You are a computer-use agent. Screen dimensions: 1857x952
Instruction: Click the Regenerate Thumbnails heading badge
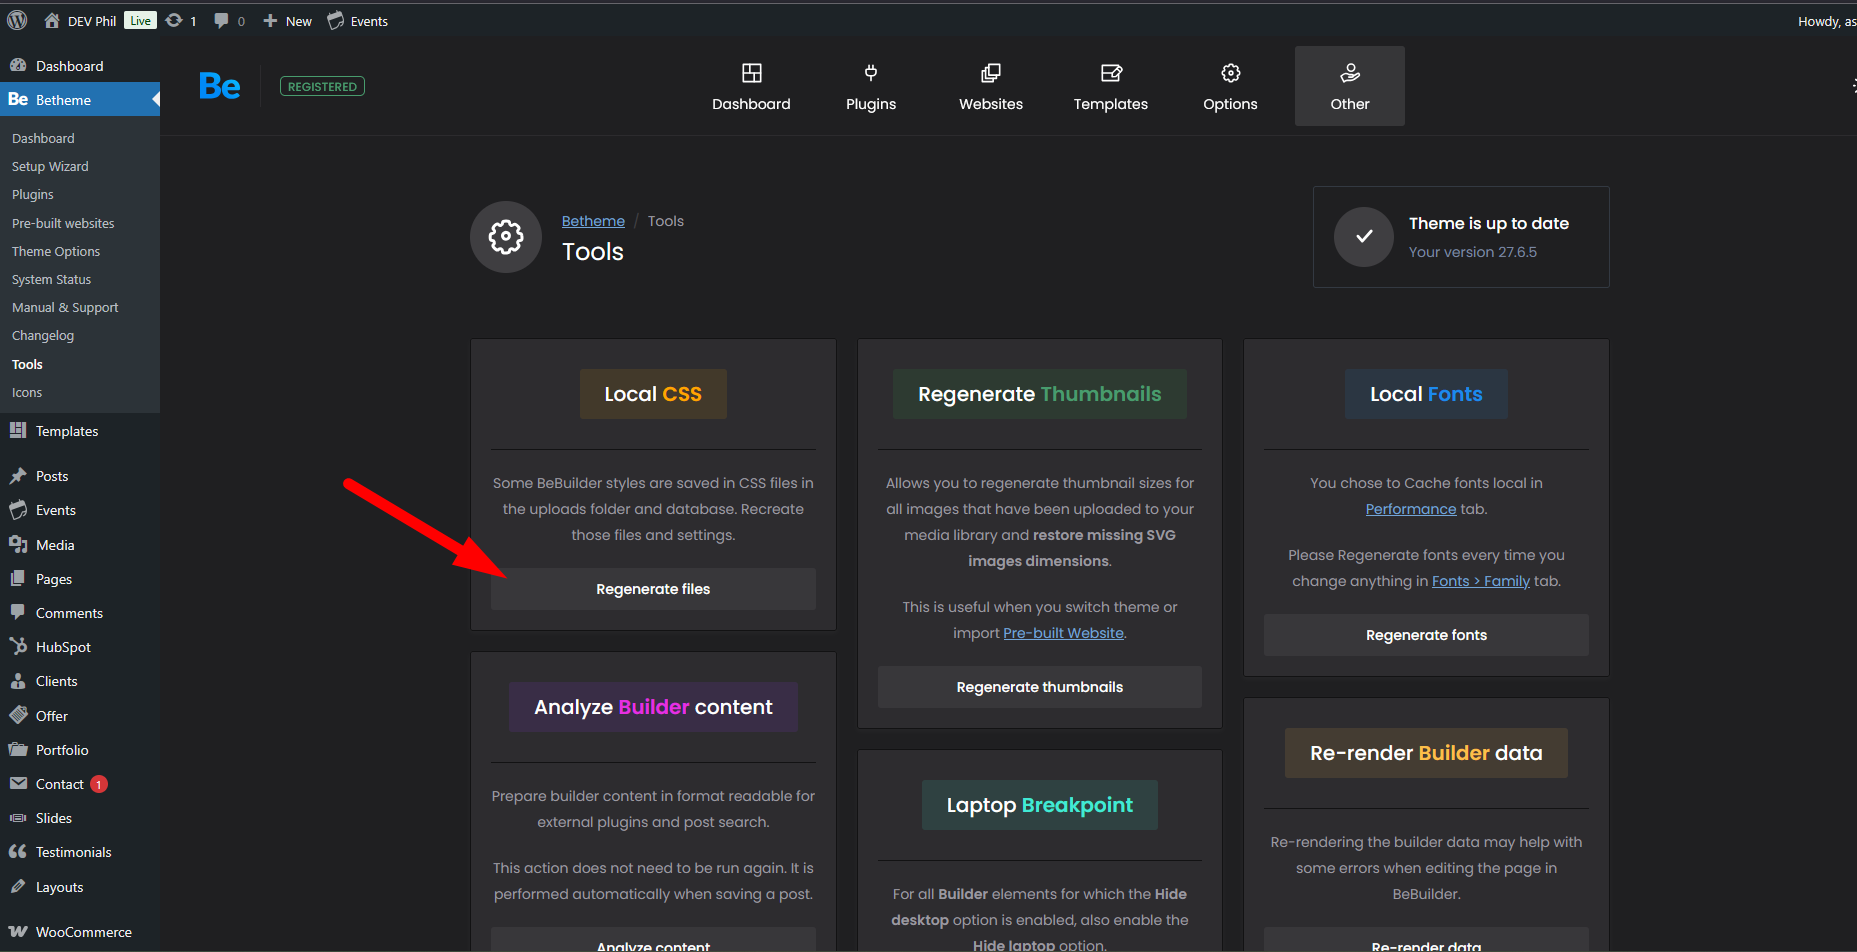1040,394
